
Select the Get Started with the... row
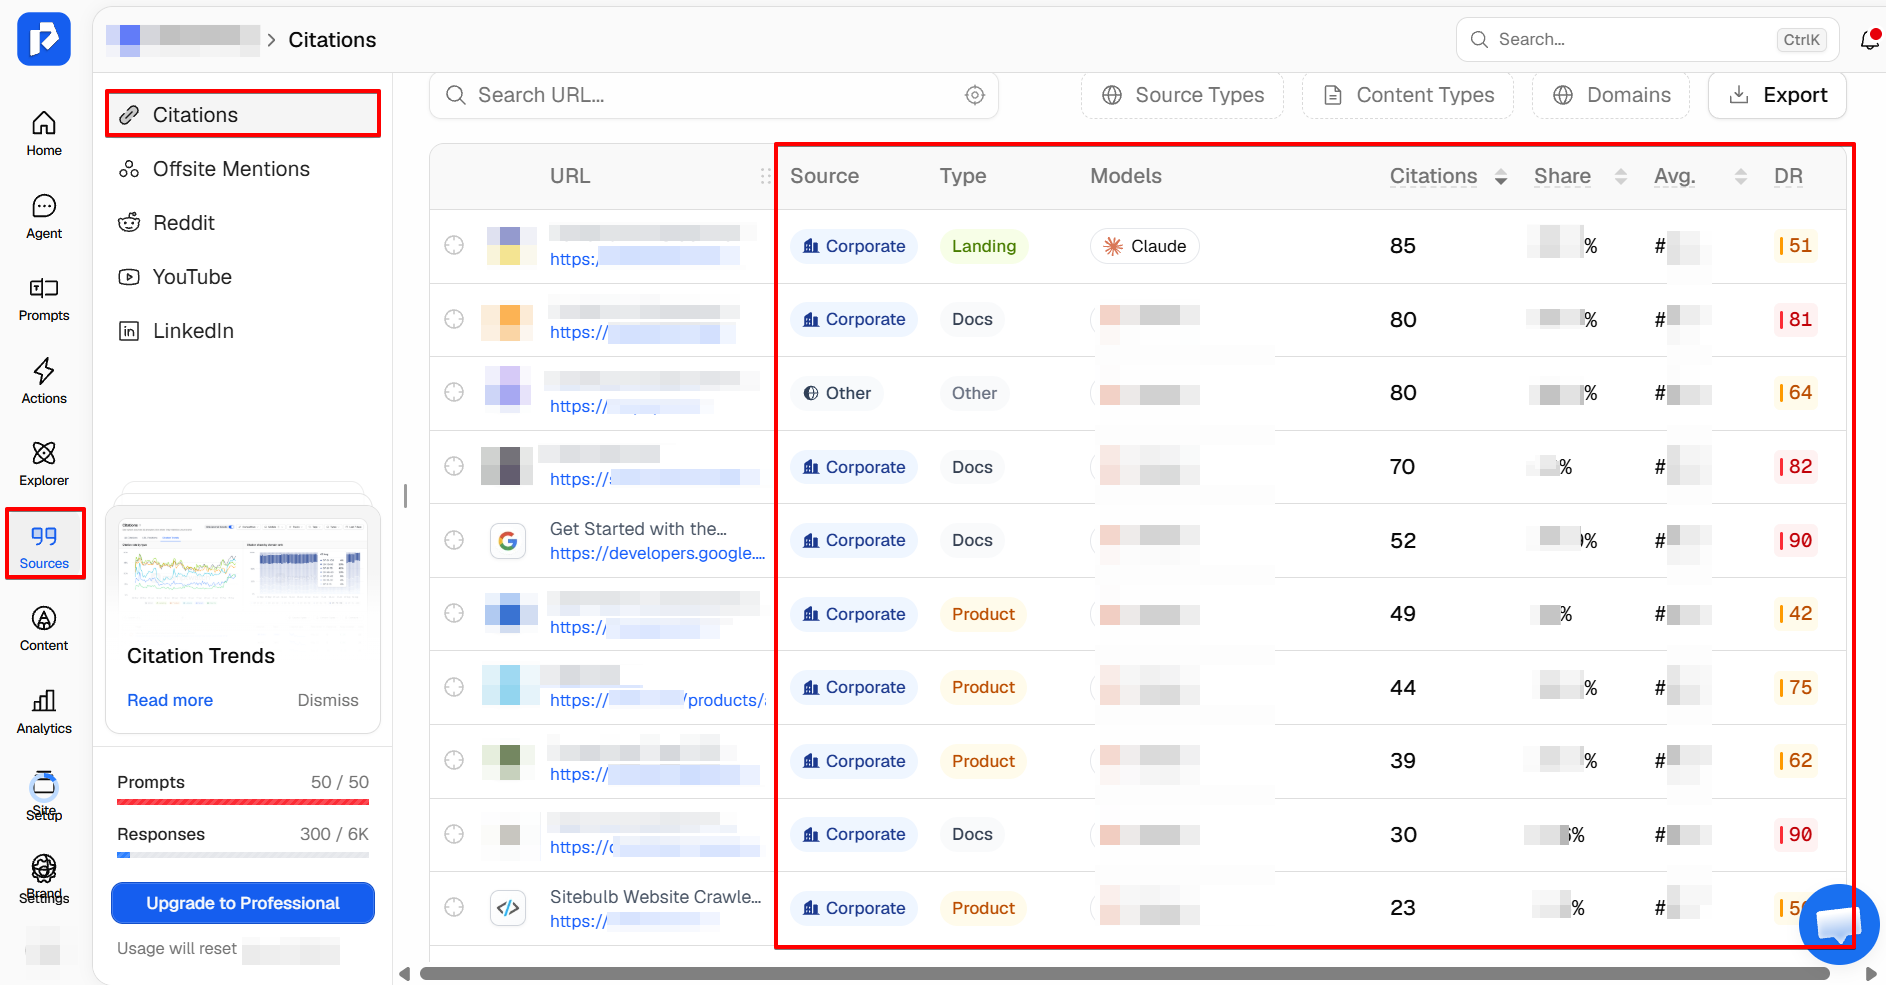pyautogui.click(x=454, y=540)
